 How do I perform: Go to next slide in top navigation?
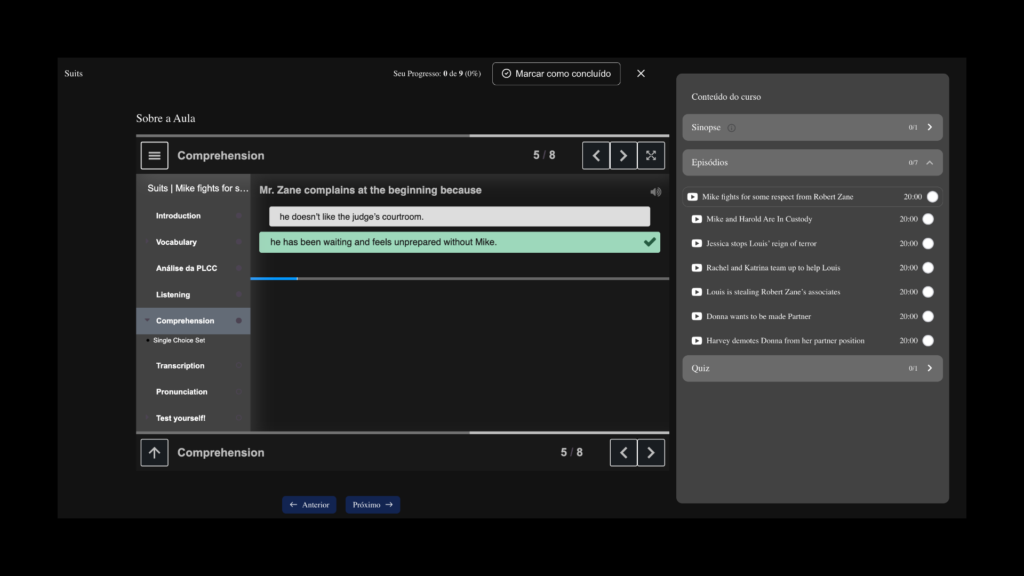pyautogui.click(x=623, y=155)
